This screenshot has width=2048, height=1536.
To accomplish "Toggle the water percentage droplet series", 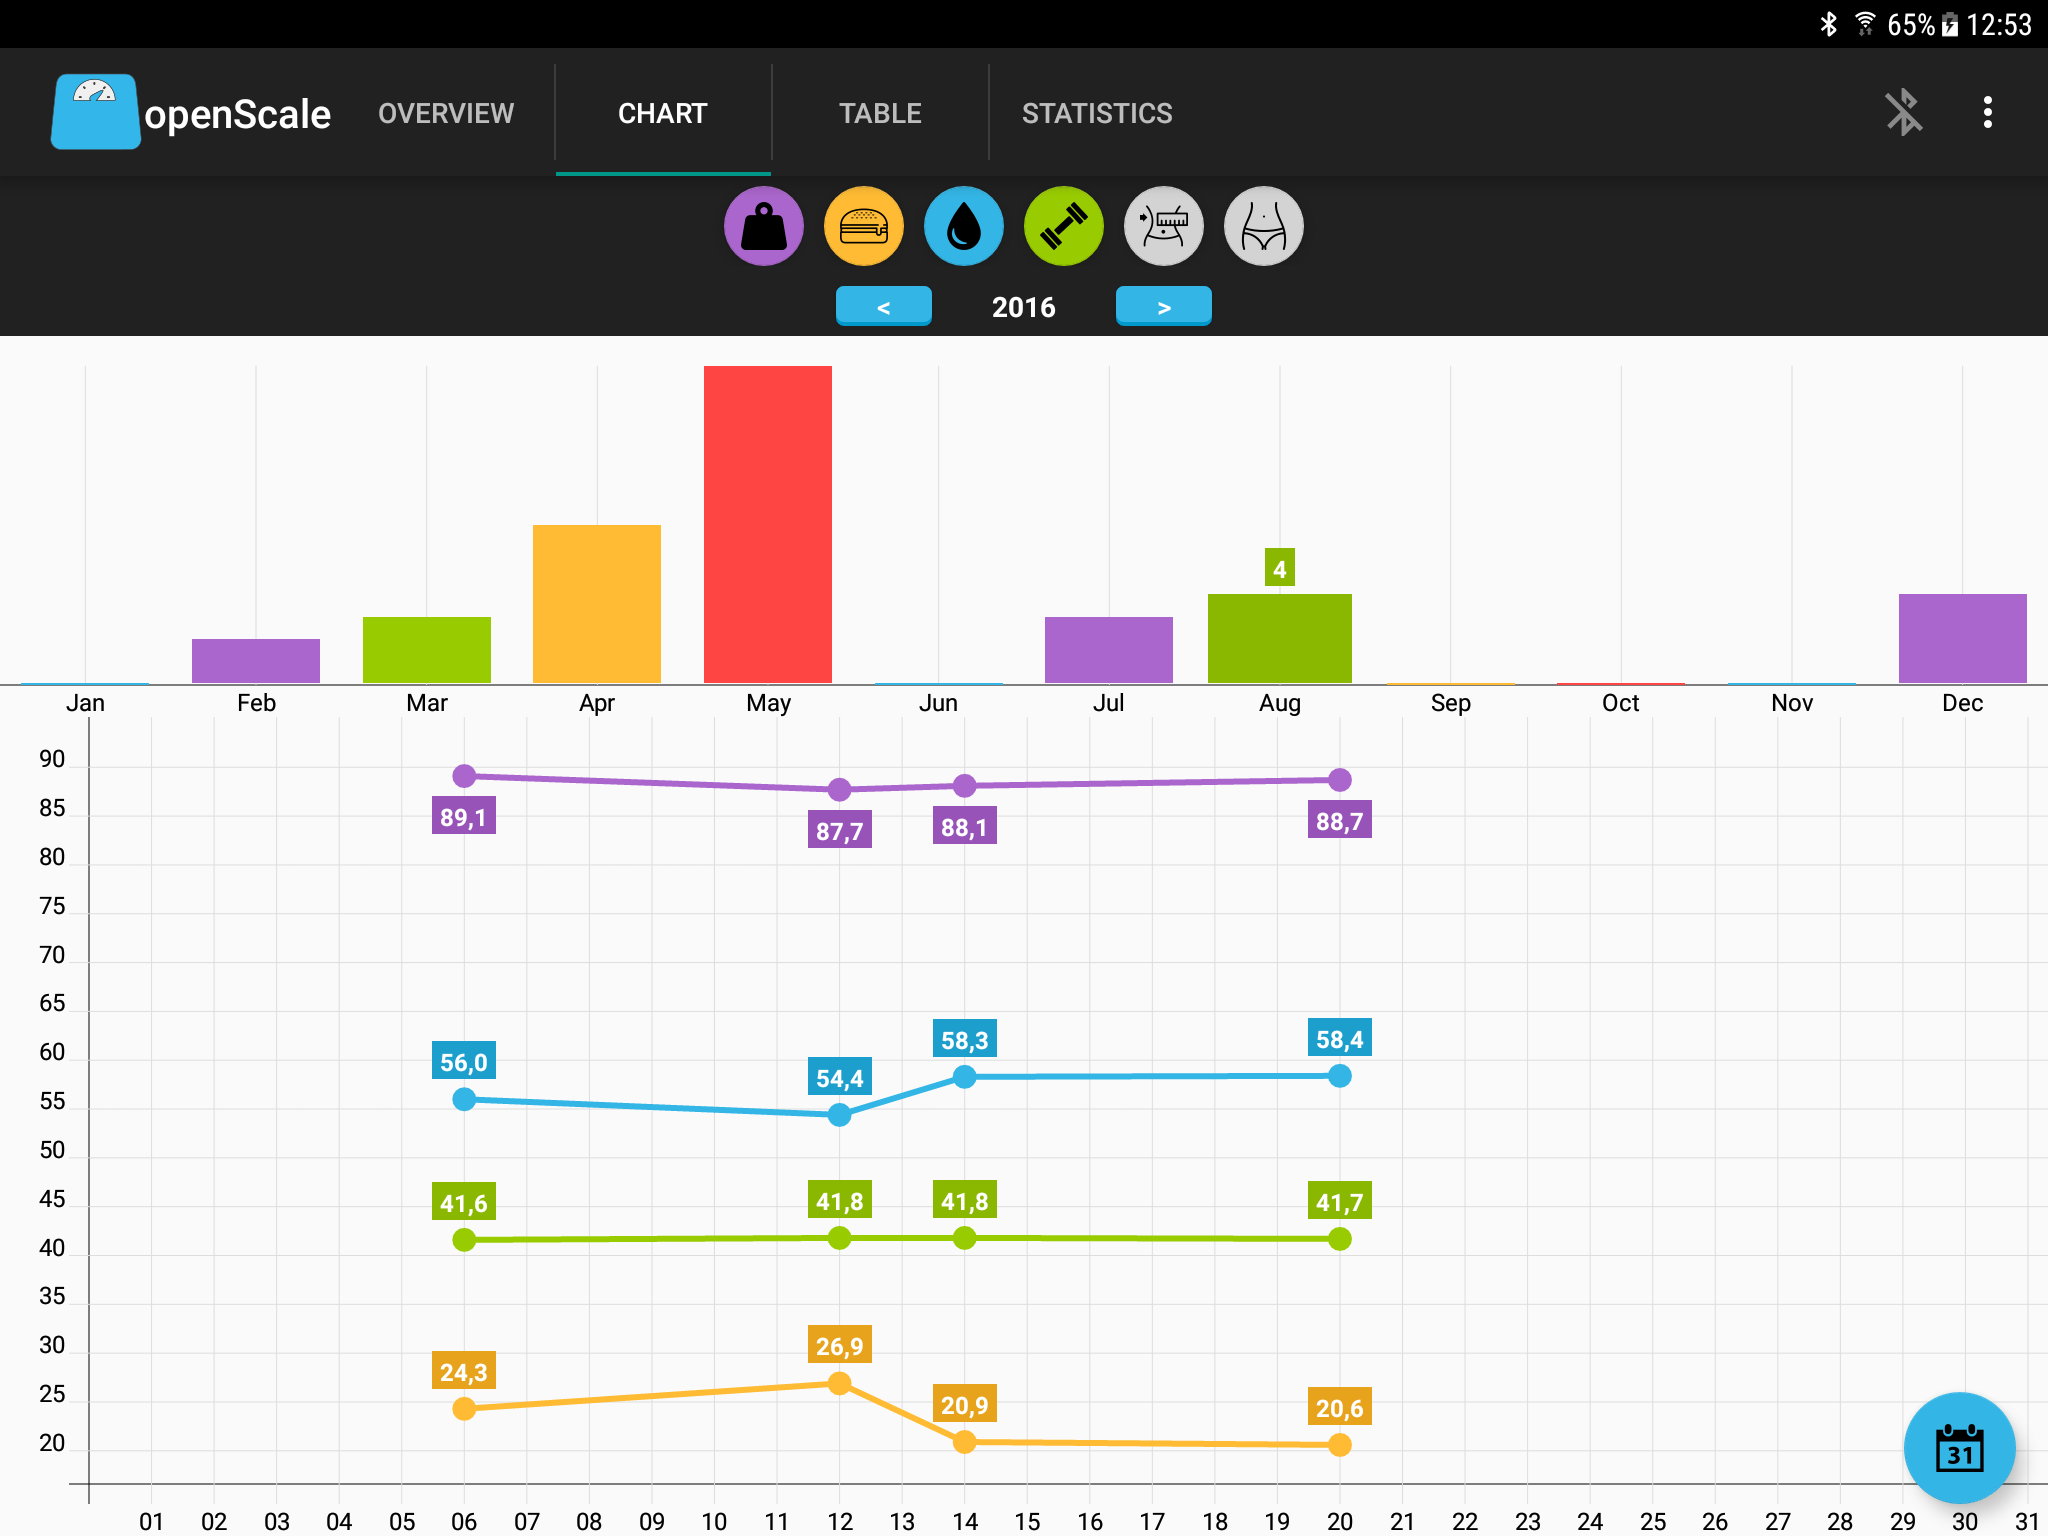I will [x=964, y=226].
